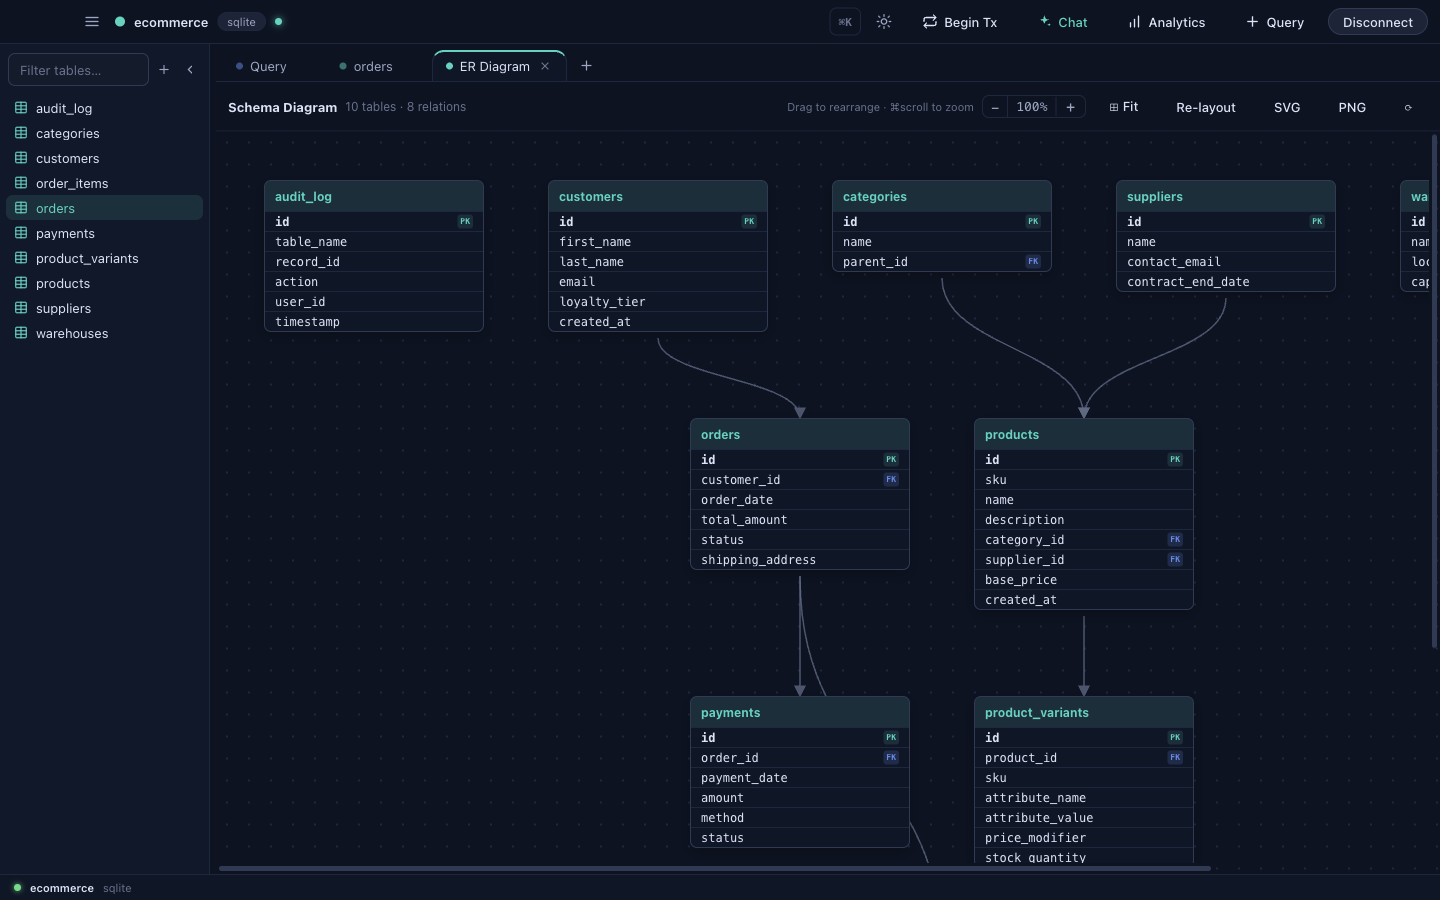Add a new tab with plus icon

point(587,66)
